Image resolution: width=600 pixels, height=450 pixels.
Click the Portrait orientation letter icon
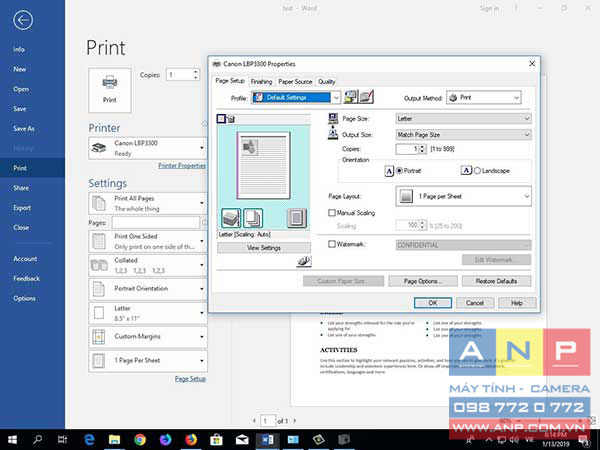pyautogui.click(x=389, y=171)
